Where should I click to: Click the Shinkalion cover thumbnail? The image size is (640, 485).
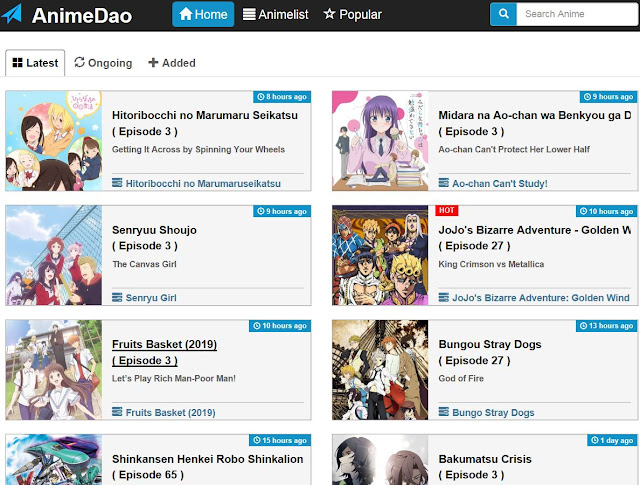(54, 460)
